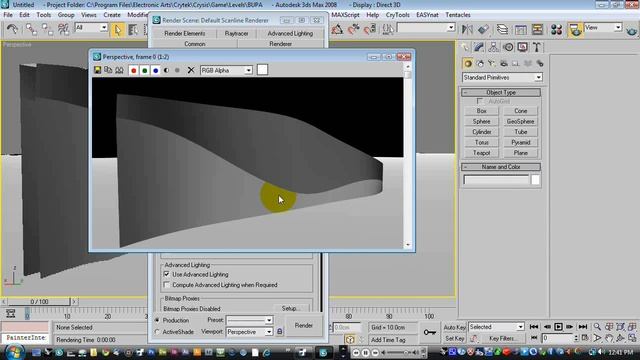This screenshot has width=640, height=360.
Task: Open the Render Elements tab
Action: [184, 33]
